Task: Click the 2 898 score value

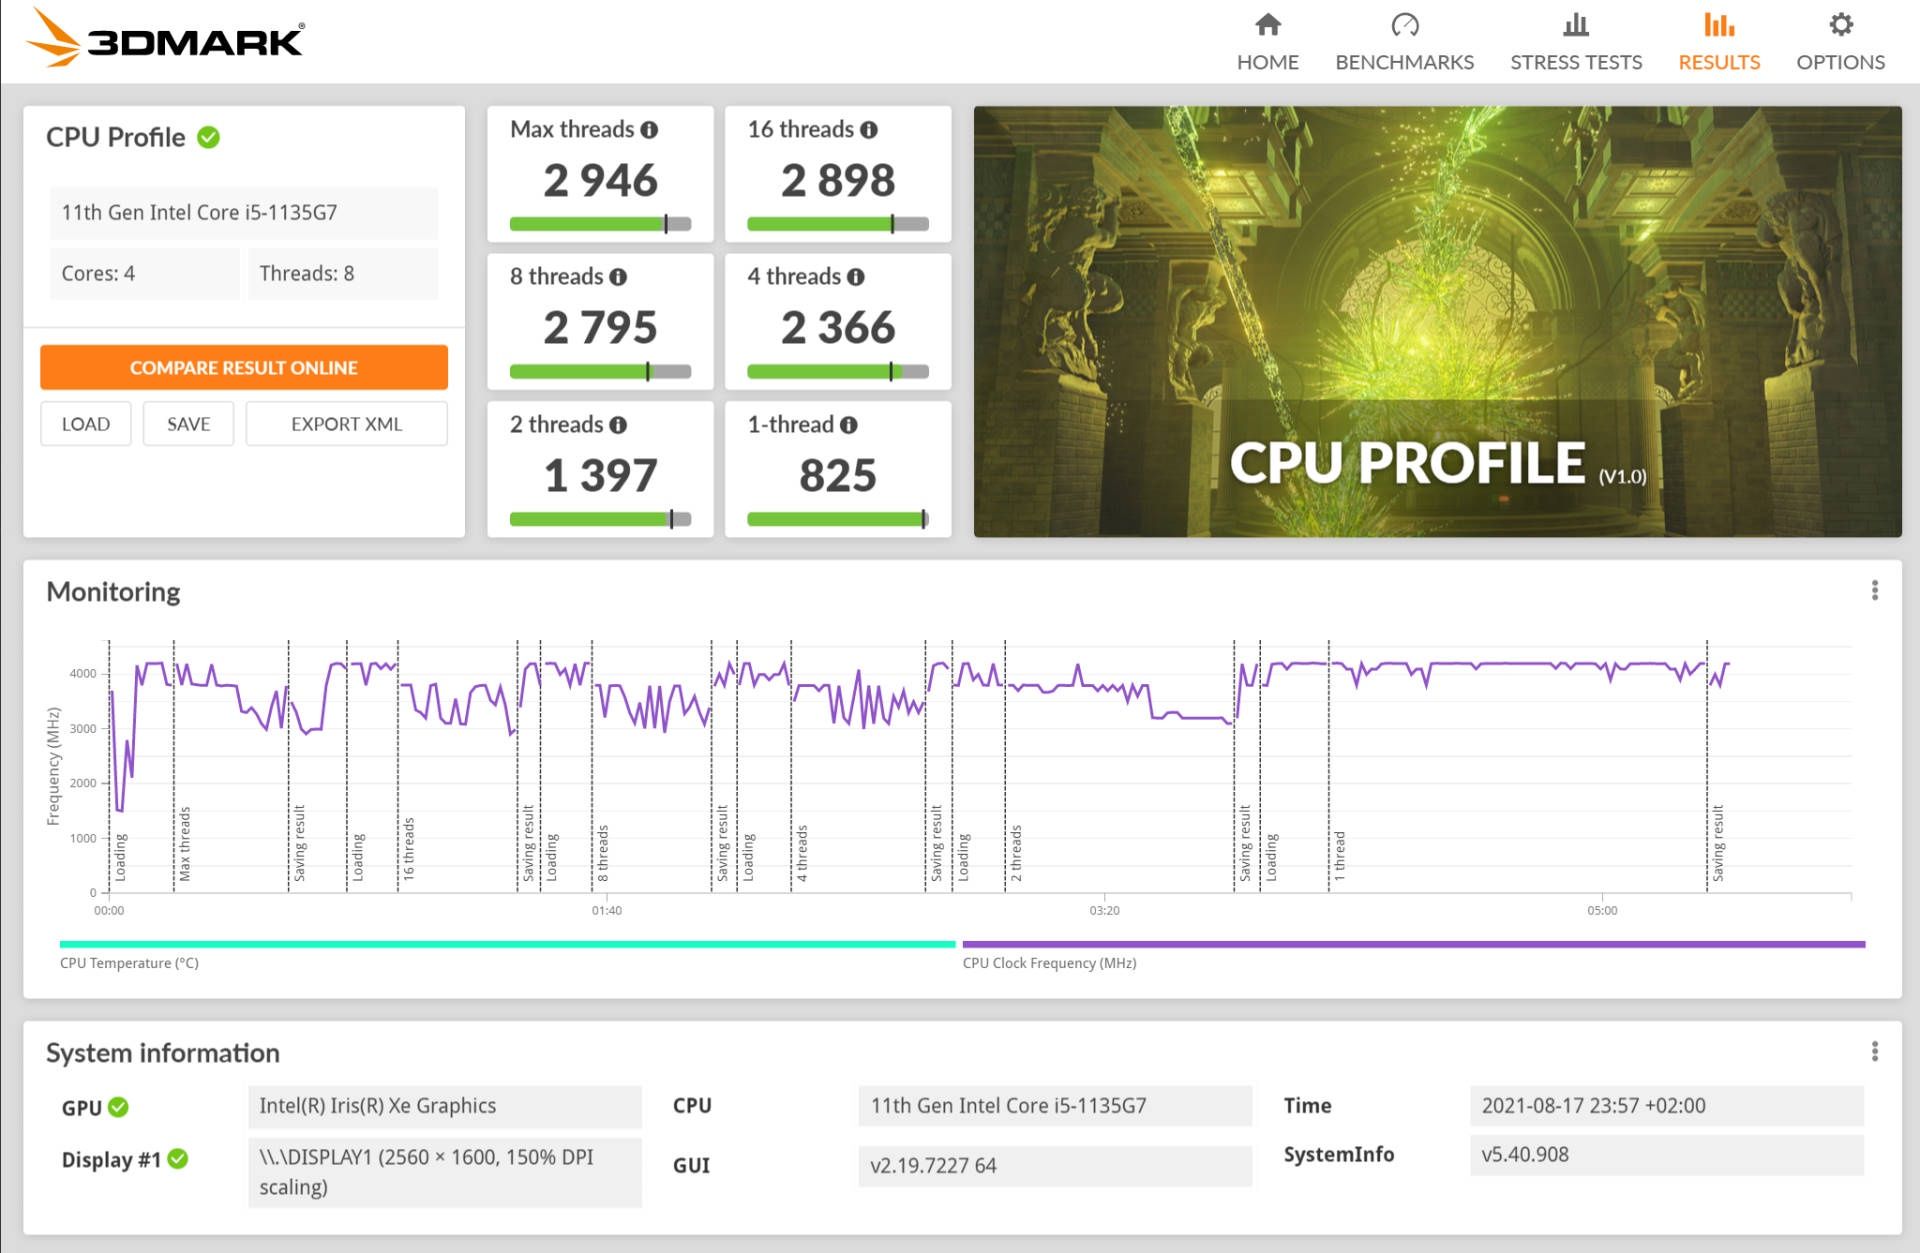Action: click(838, 181)
